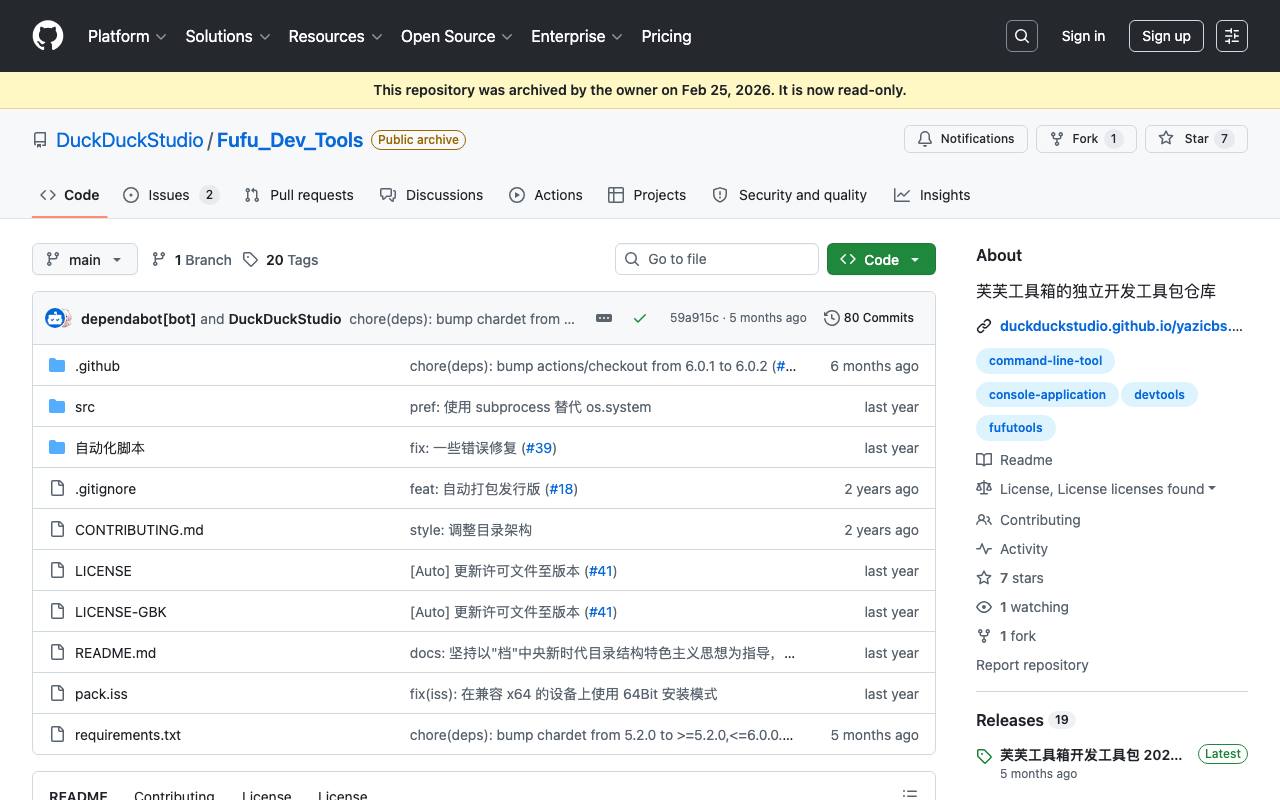Open the 1 Branch link
This screenshot has width=1280, height=800.
click(191, 260)
